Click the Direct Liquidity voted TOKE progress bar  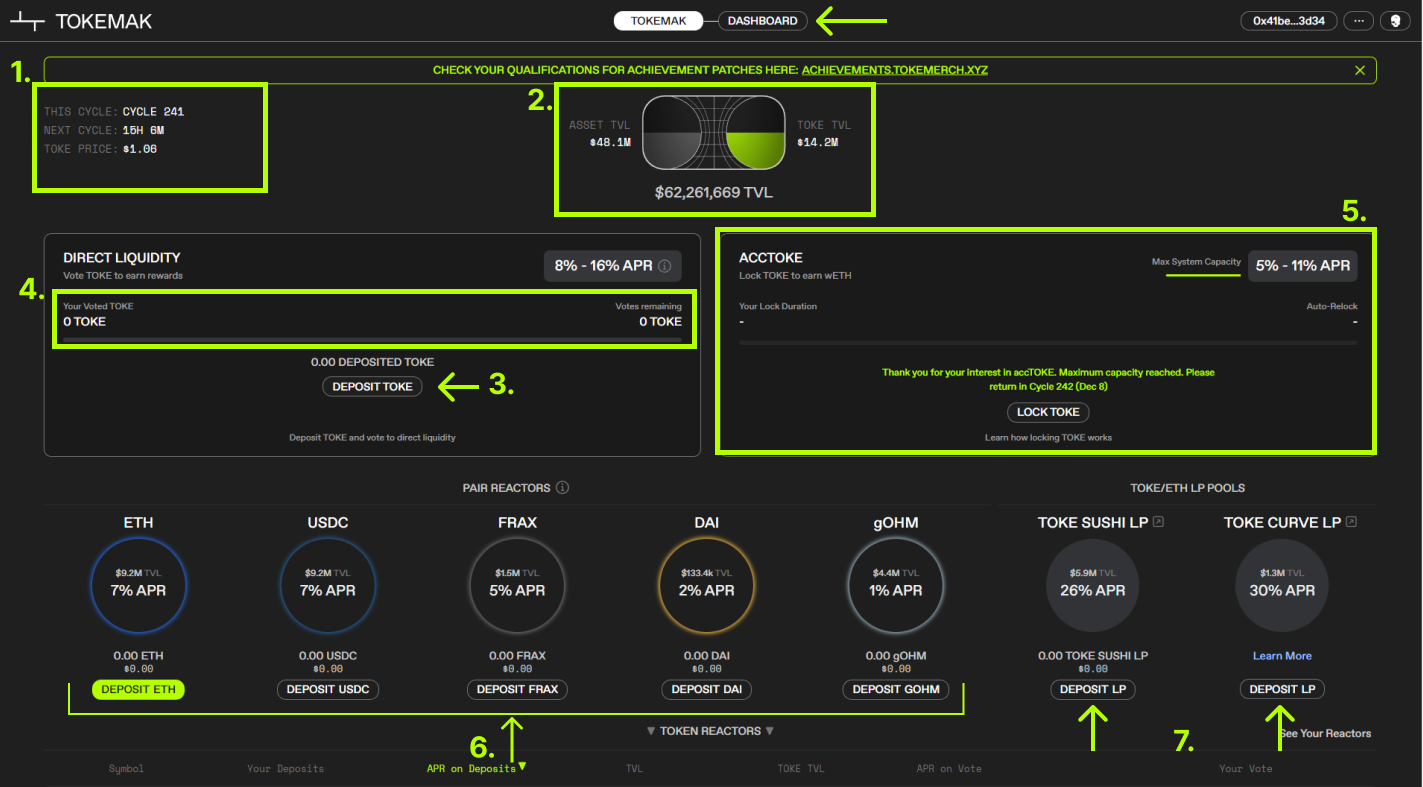372,340
